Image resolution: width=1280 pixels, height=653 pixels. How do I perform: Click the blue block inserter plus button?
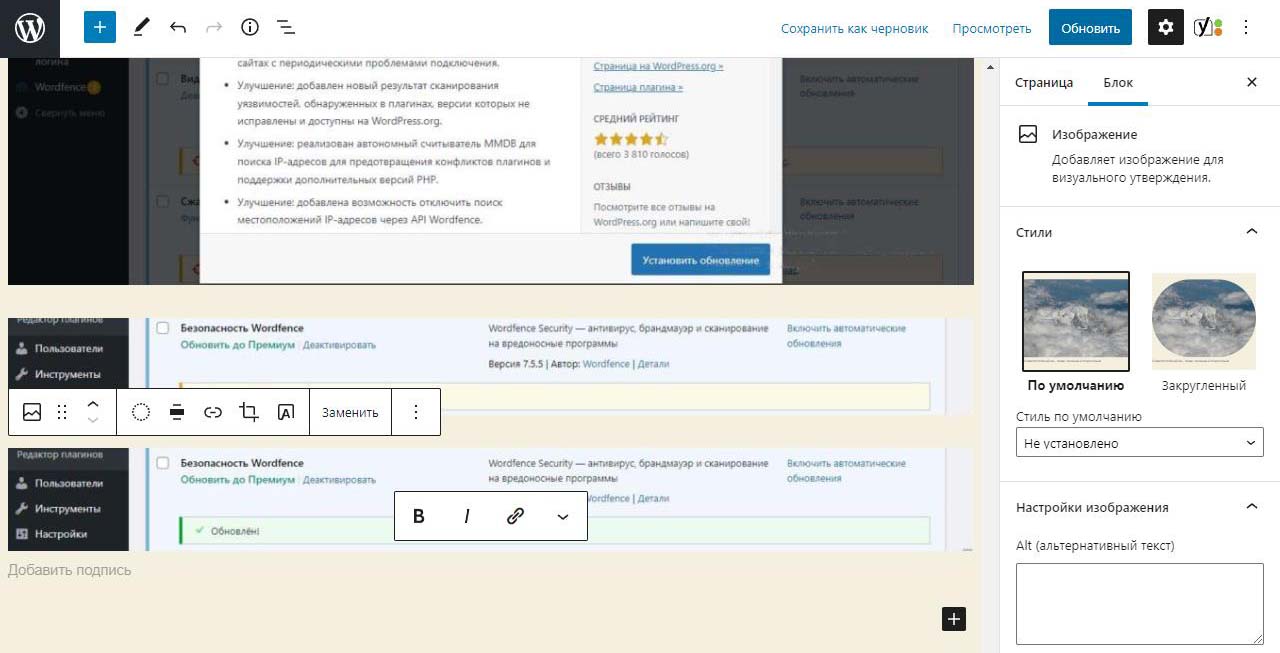[100, 28]
